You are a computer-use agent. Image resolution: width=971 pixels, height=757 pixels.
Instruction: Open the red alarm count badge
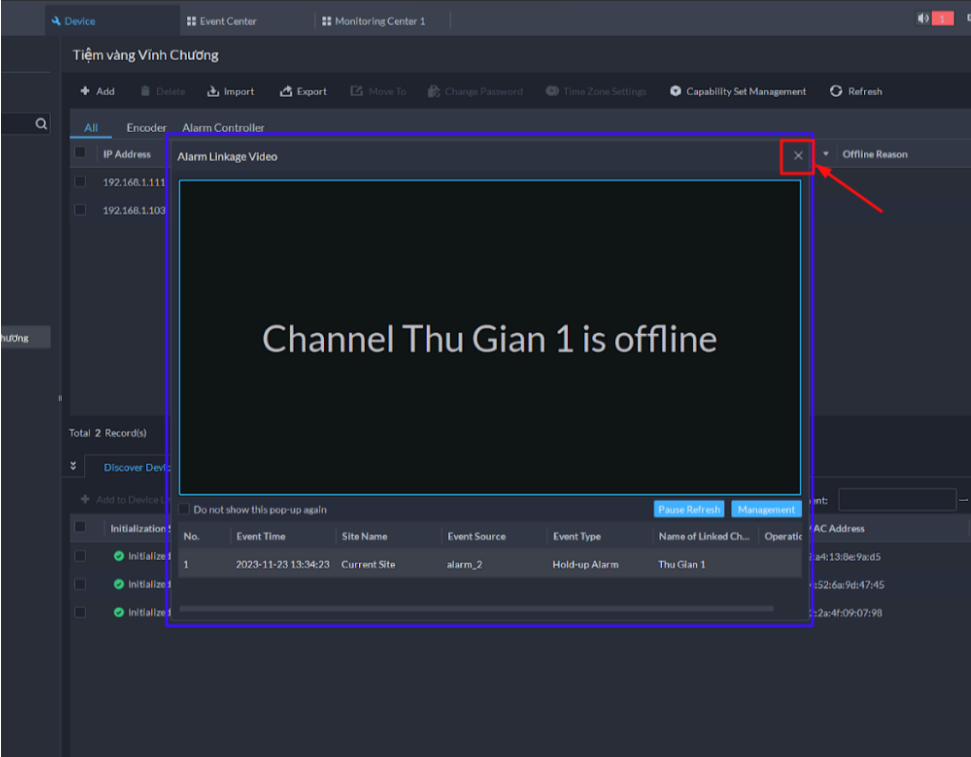point(943,19)
